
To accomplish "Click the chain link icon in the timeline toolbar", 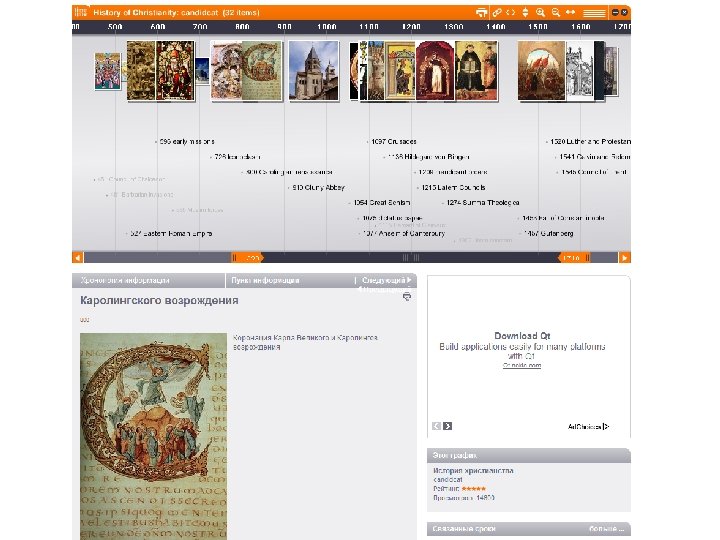I will click(497, 12).
